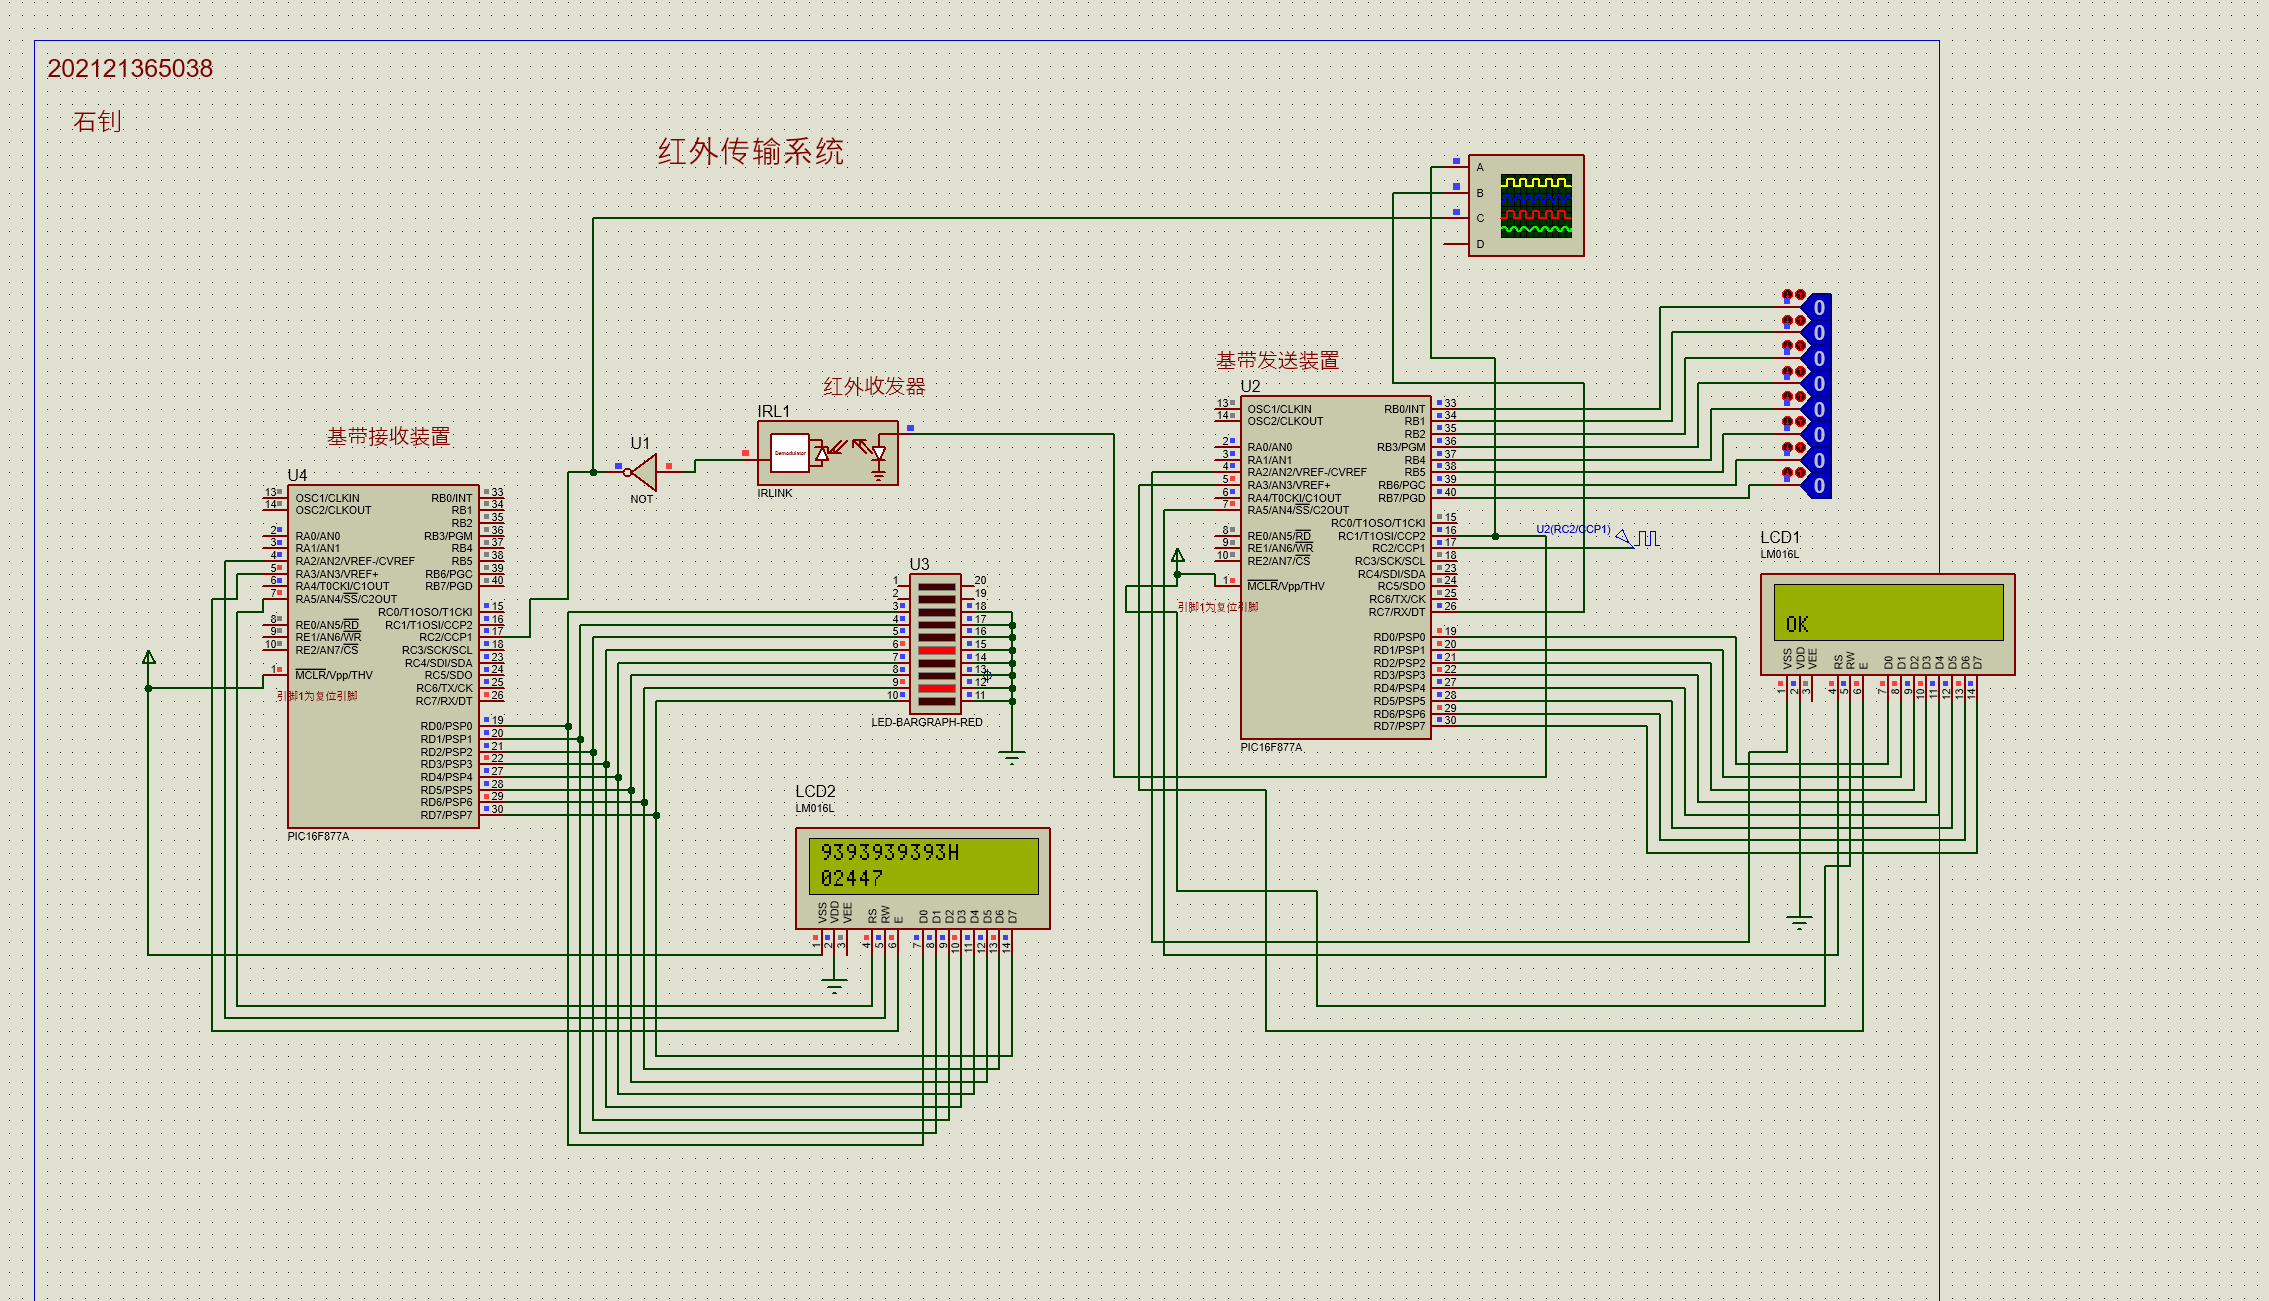Viewport: 2269px width, 1301px height.
Task: Toggle the bottom logic state wired to RB7/PGD
Action: pos(1817,486)
